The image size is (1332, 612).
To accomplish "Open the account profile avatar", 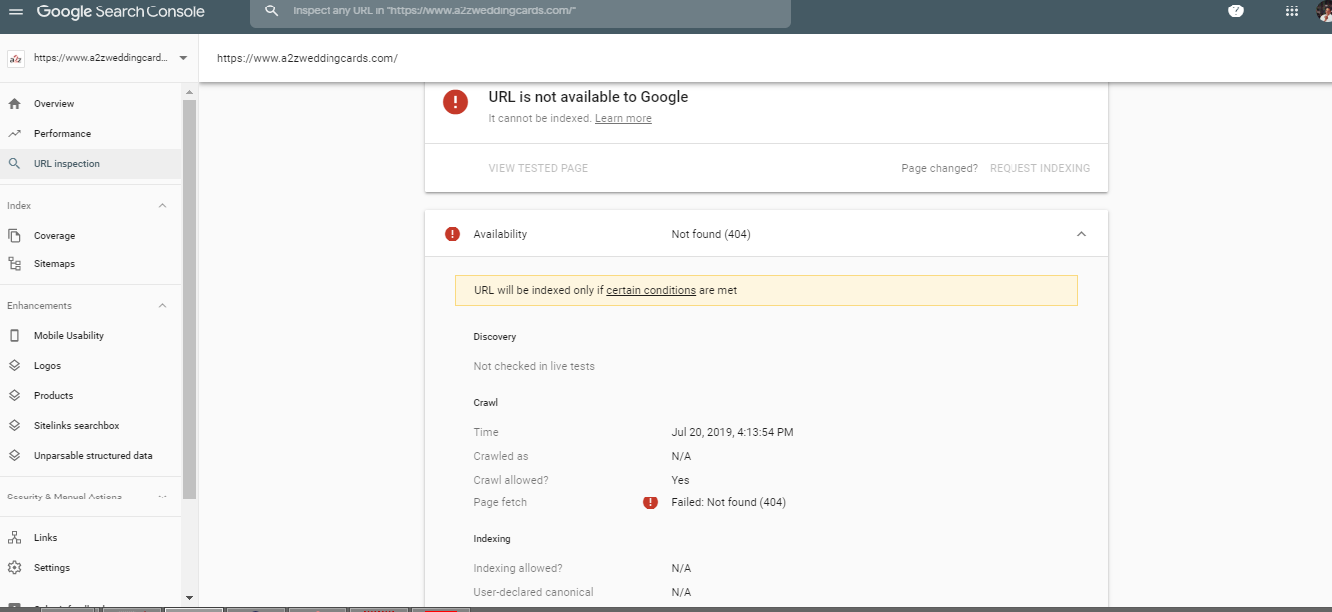I will coord(1325,11).
